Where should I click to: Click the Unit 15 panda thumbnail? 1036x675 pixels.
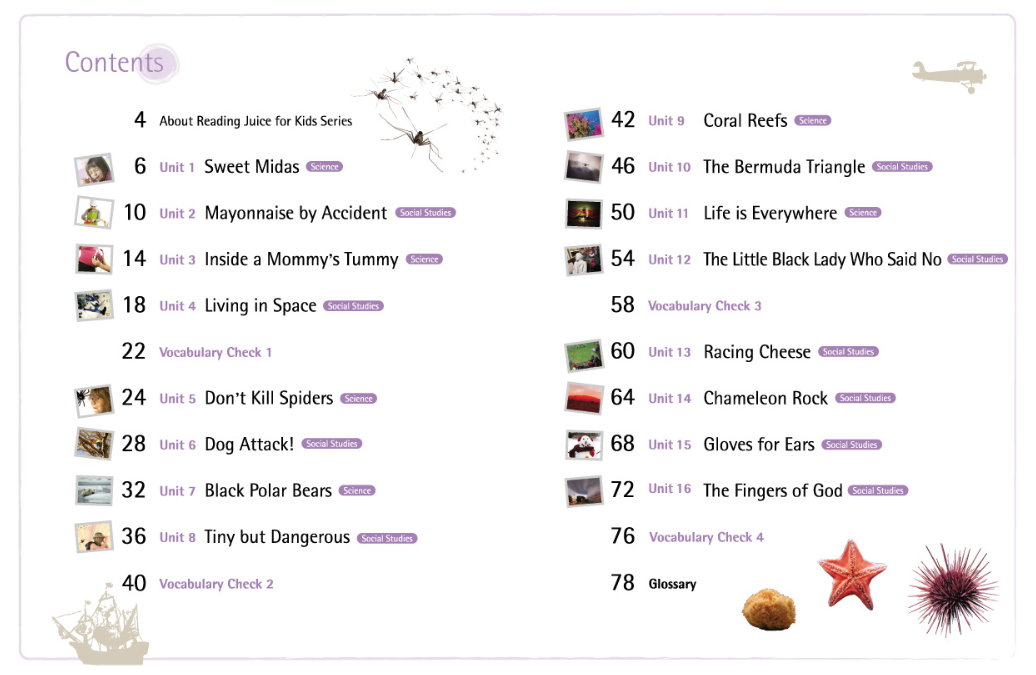pyautogui.click(x=583, y=445)
